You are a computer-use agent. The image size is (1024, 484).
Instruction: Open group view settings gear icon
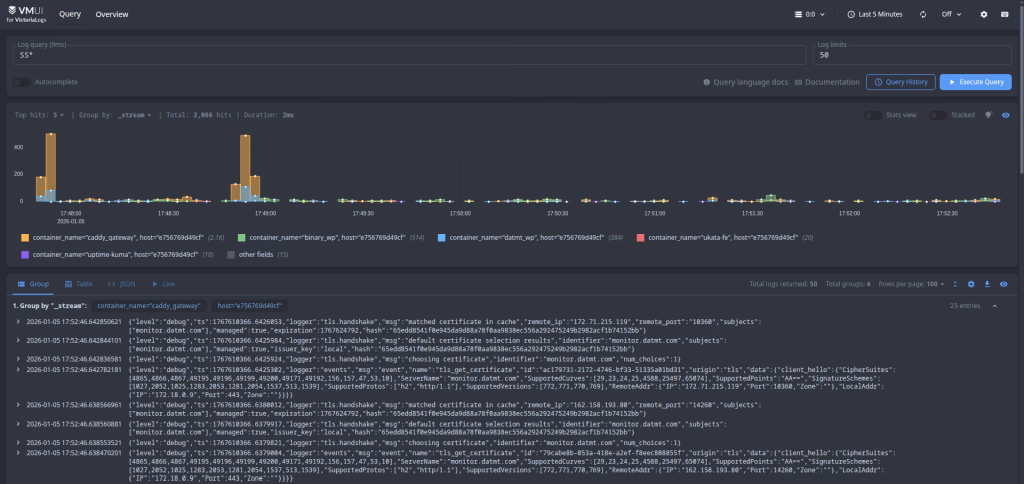pyautogui.click(x=972, y=284)
